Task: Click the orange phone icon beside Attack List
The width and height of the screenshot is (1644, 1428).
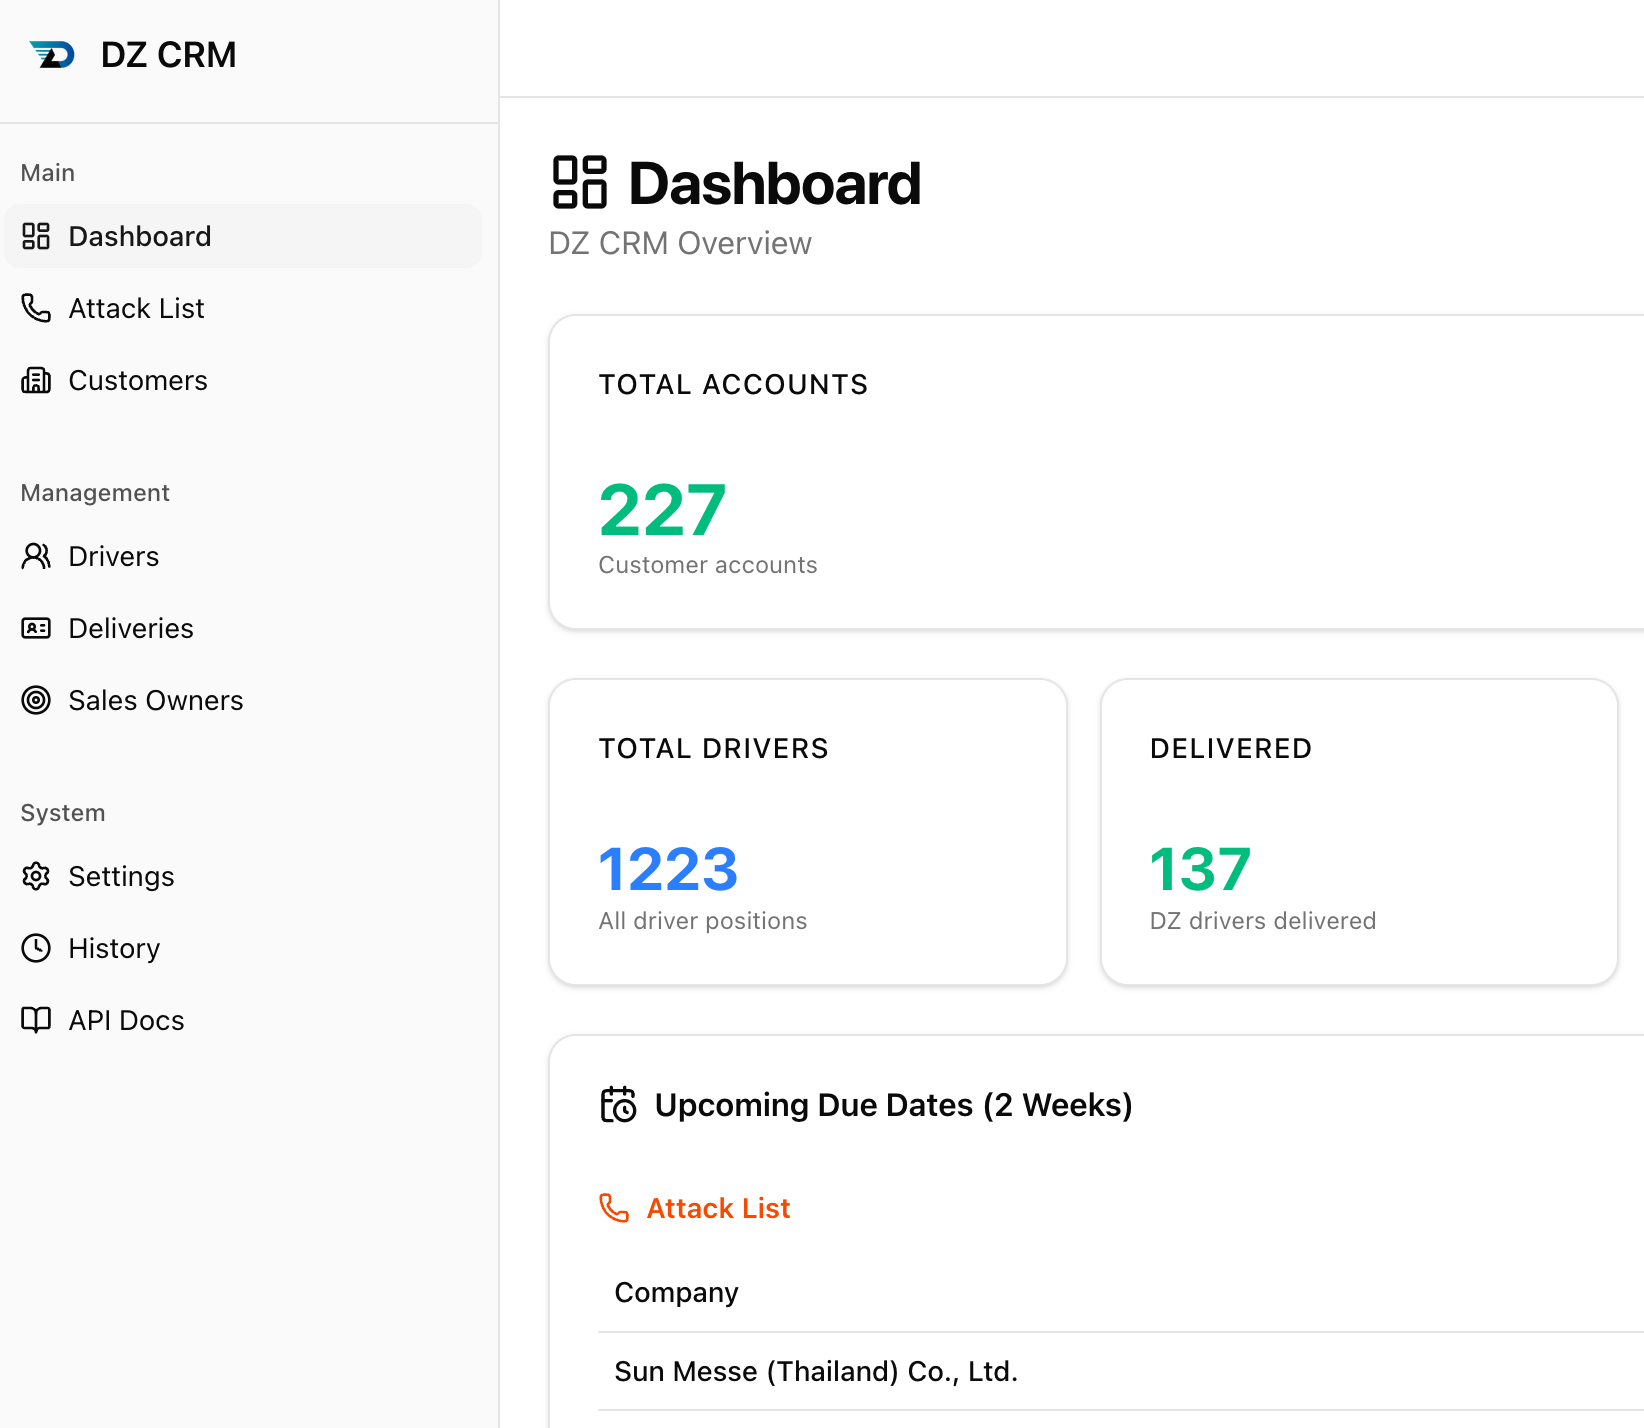Action: click(x=614, y=1208)
